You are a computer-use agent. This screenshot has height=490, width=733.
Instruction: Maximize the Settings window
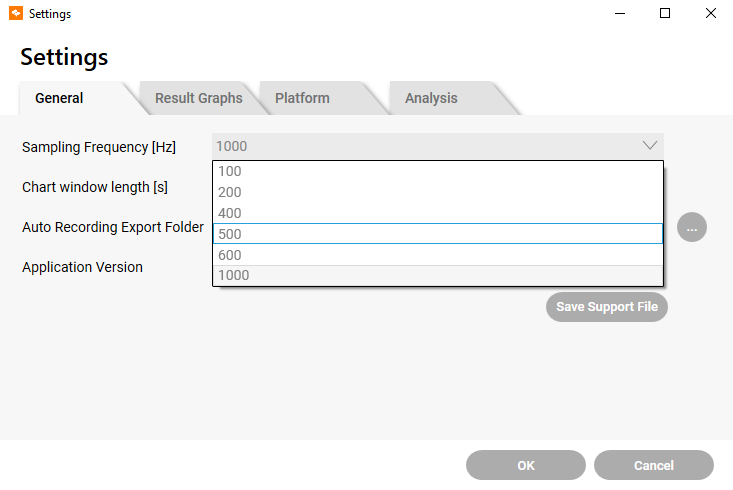pyautogui.click(x=665, y=13)
